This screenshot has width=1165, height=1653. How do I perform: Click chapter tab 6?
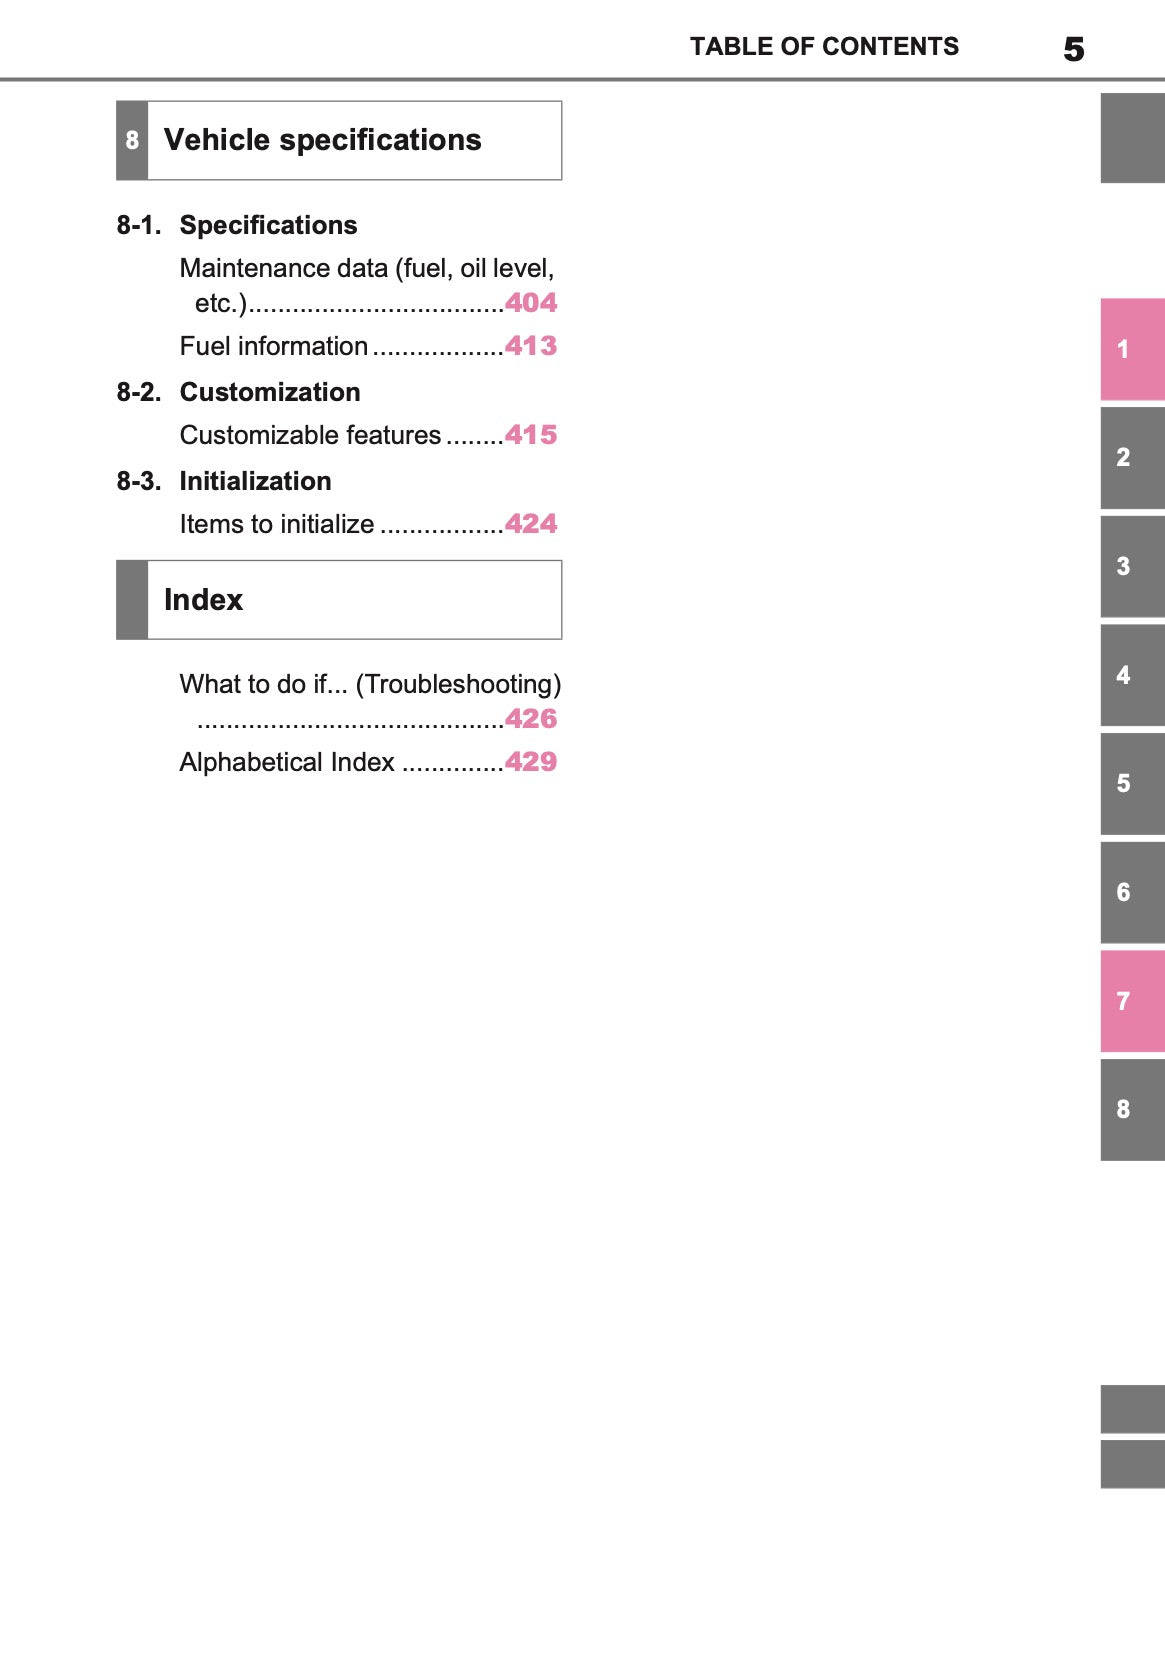click(x=1132, y=892)
